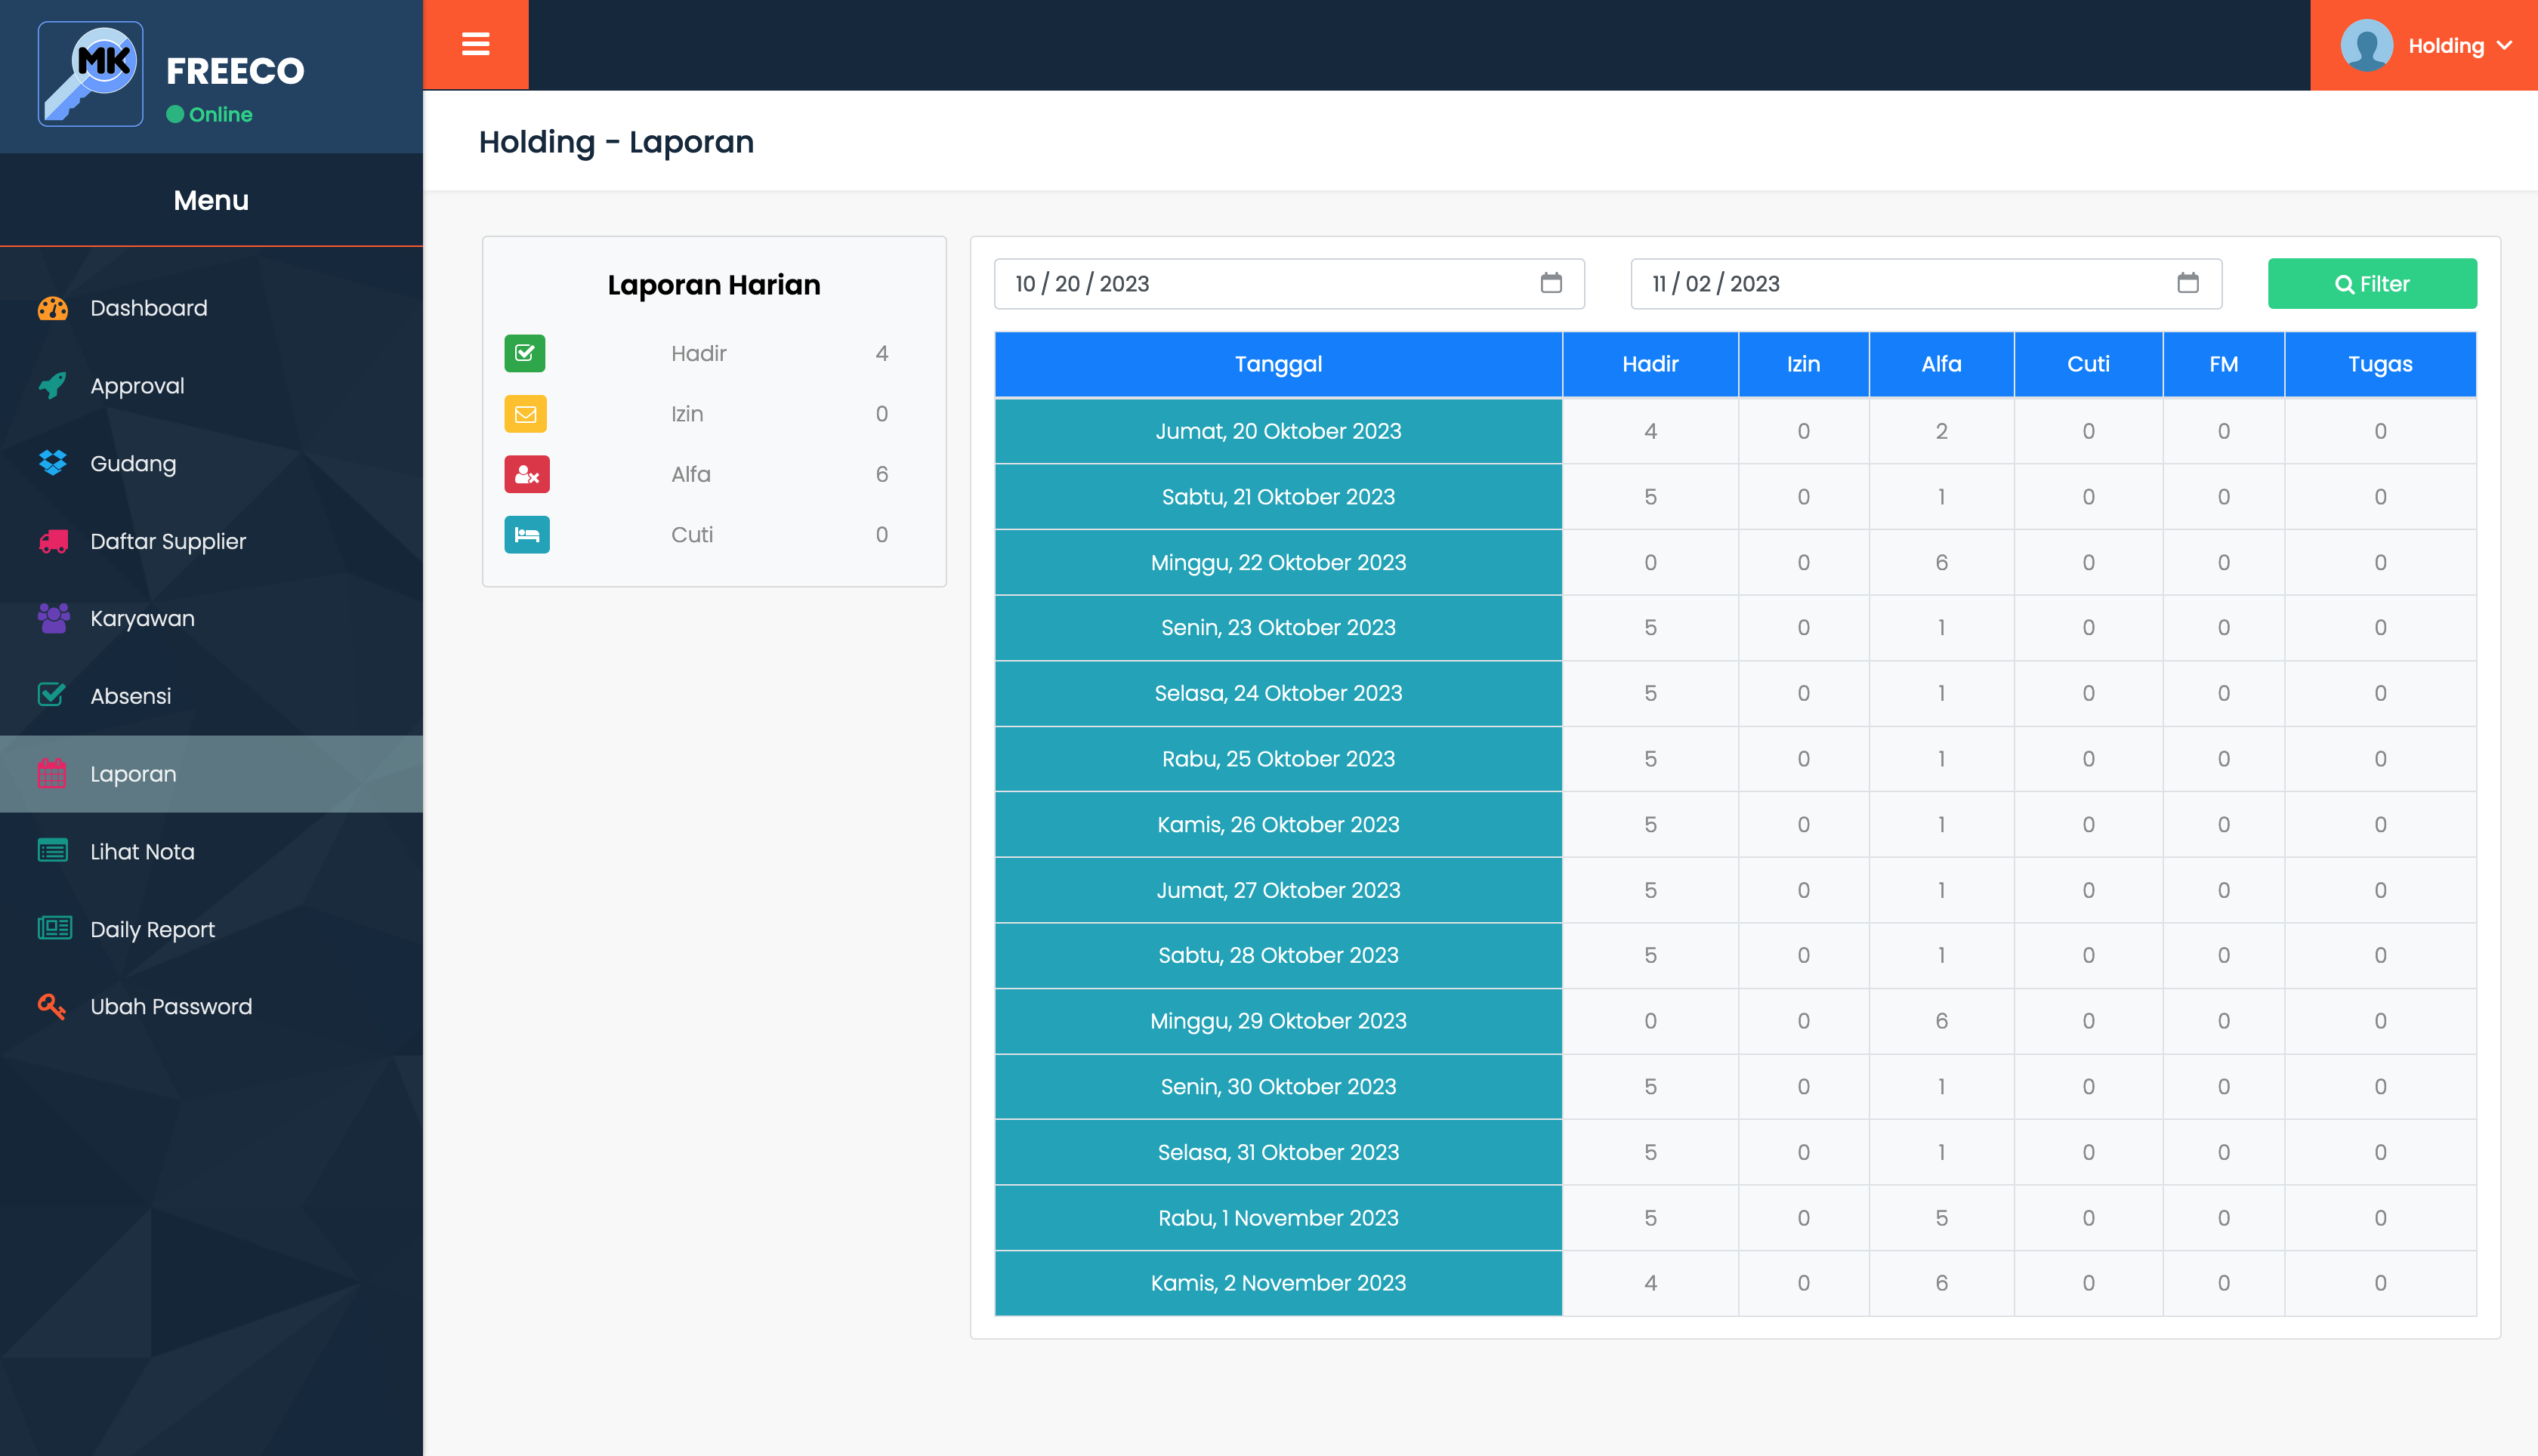
Task: Select row Senin, 23 Oktober 2023
Action: (x=1735, y=628)
